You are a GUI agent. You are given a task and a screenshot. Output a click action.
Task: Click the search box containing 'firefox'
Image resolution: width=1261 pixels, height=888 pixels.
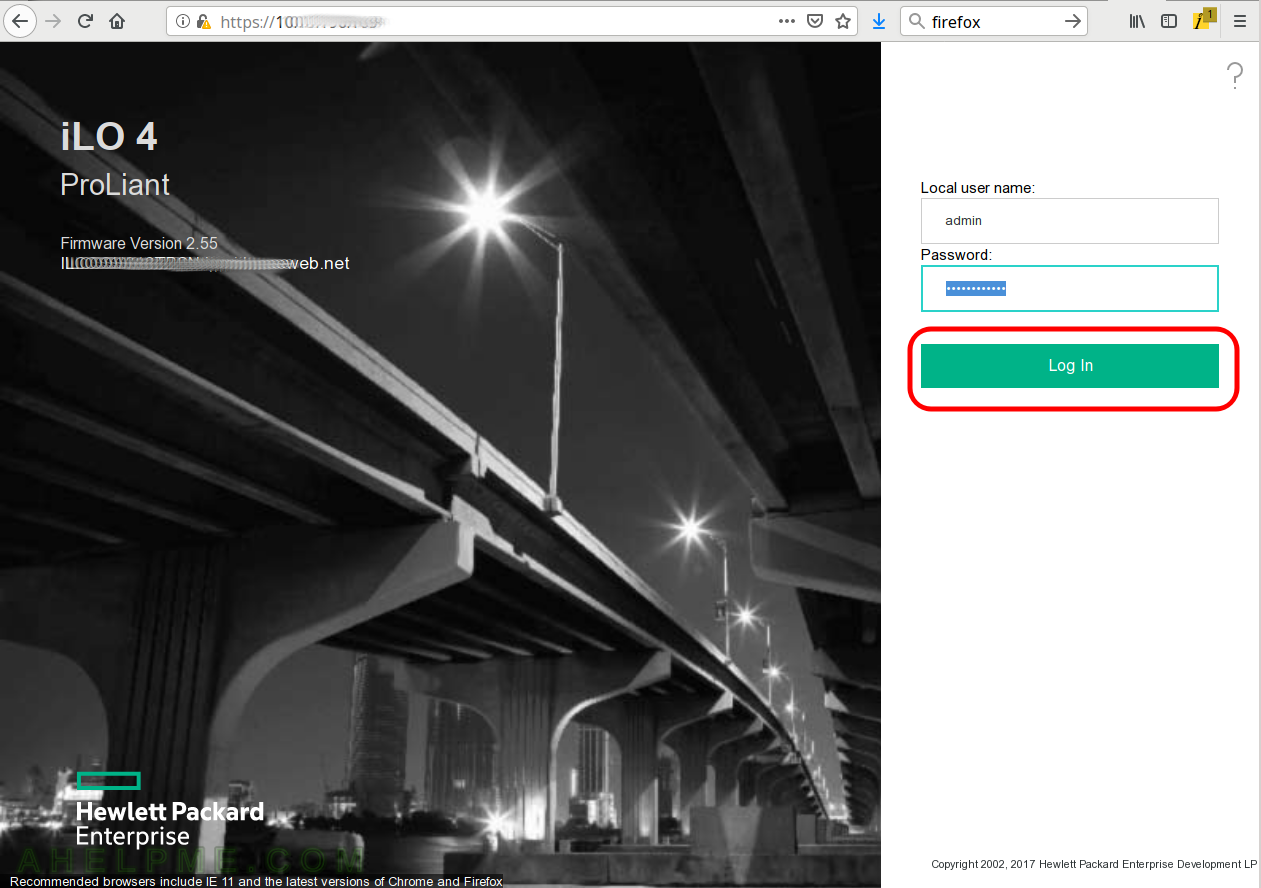tap(995, 21)
